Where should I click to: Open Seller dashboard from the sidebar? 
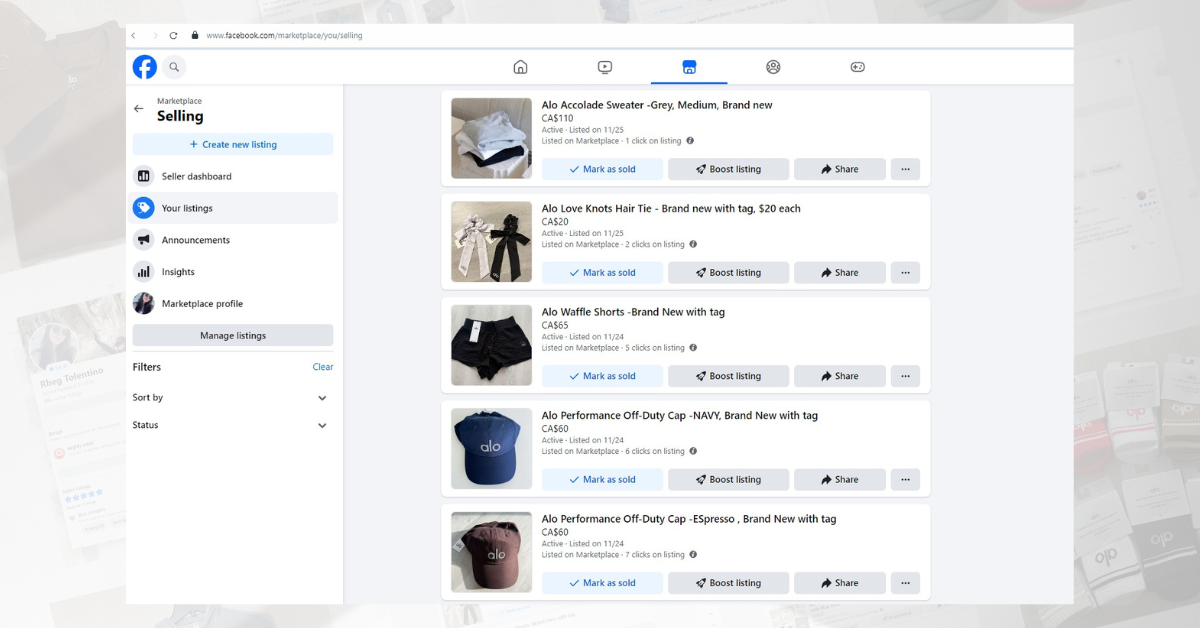233,176
